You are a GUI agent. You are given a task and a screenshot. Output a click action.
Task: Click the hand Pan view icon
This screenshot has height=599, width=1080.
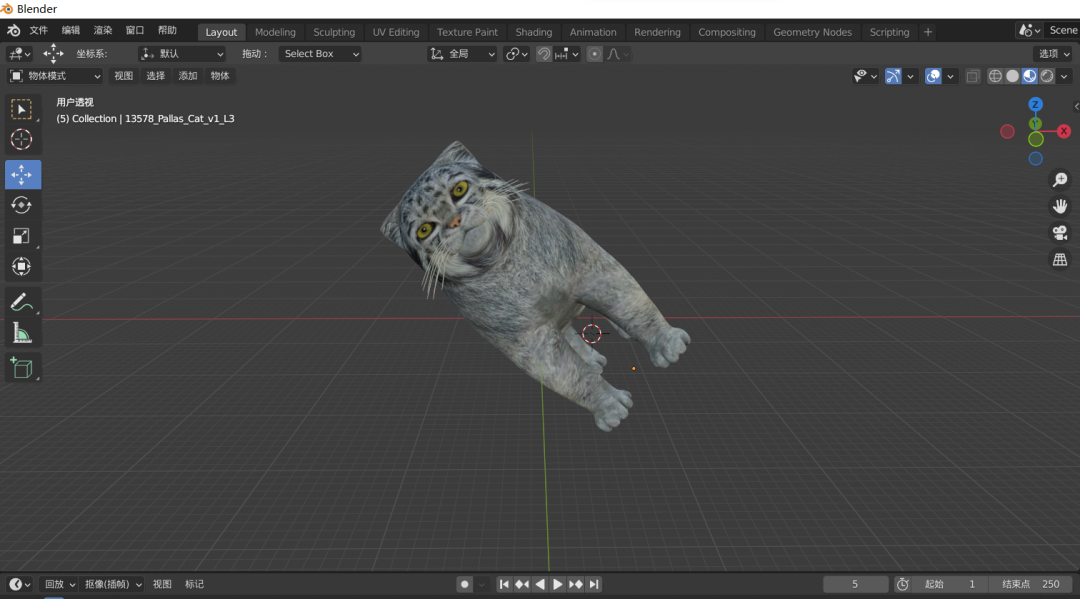[x=1060, y=206]
